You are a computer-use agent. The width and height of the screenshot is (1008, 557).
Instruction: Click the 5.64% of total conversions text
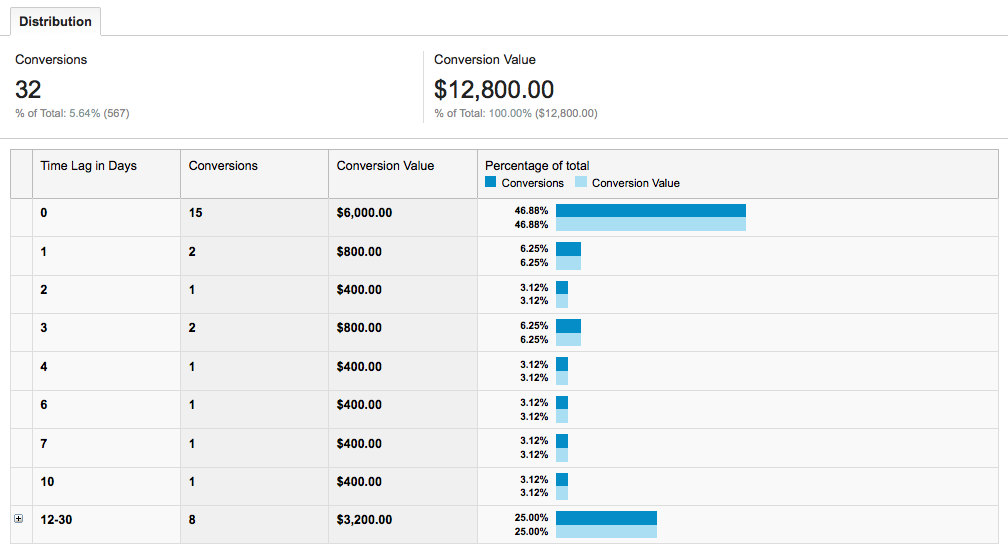(85, 113)
